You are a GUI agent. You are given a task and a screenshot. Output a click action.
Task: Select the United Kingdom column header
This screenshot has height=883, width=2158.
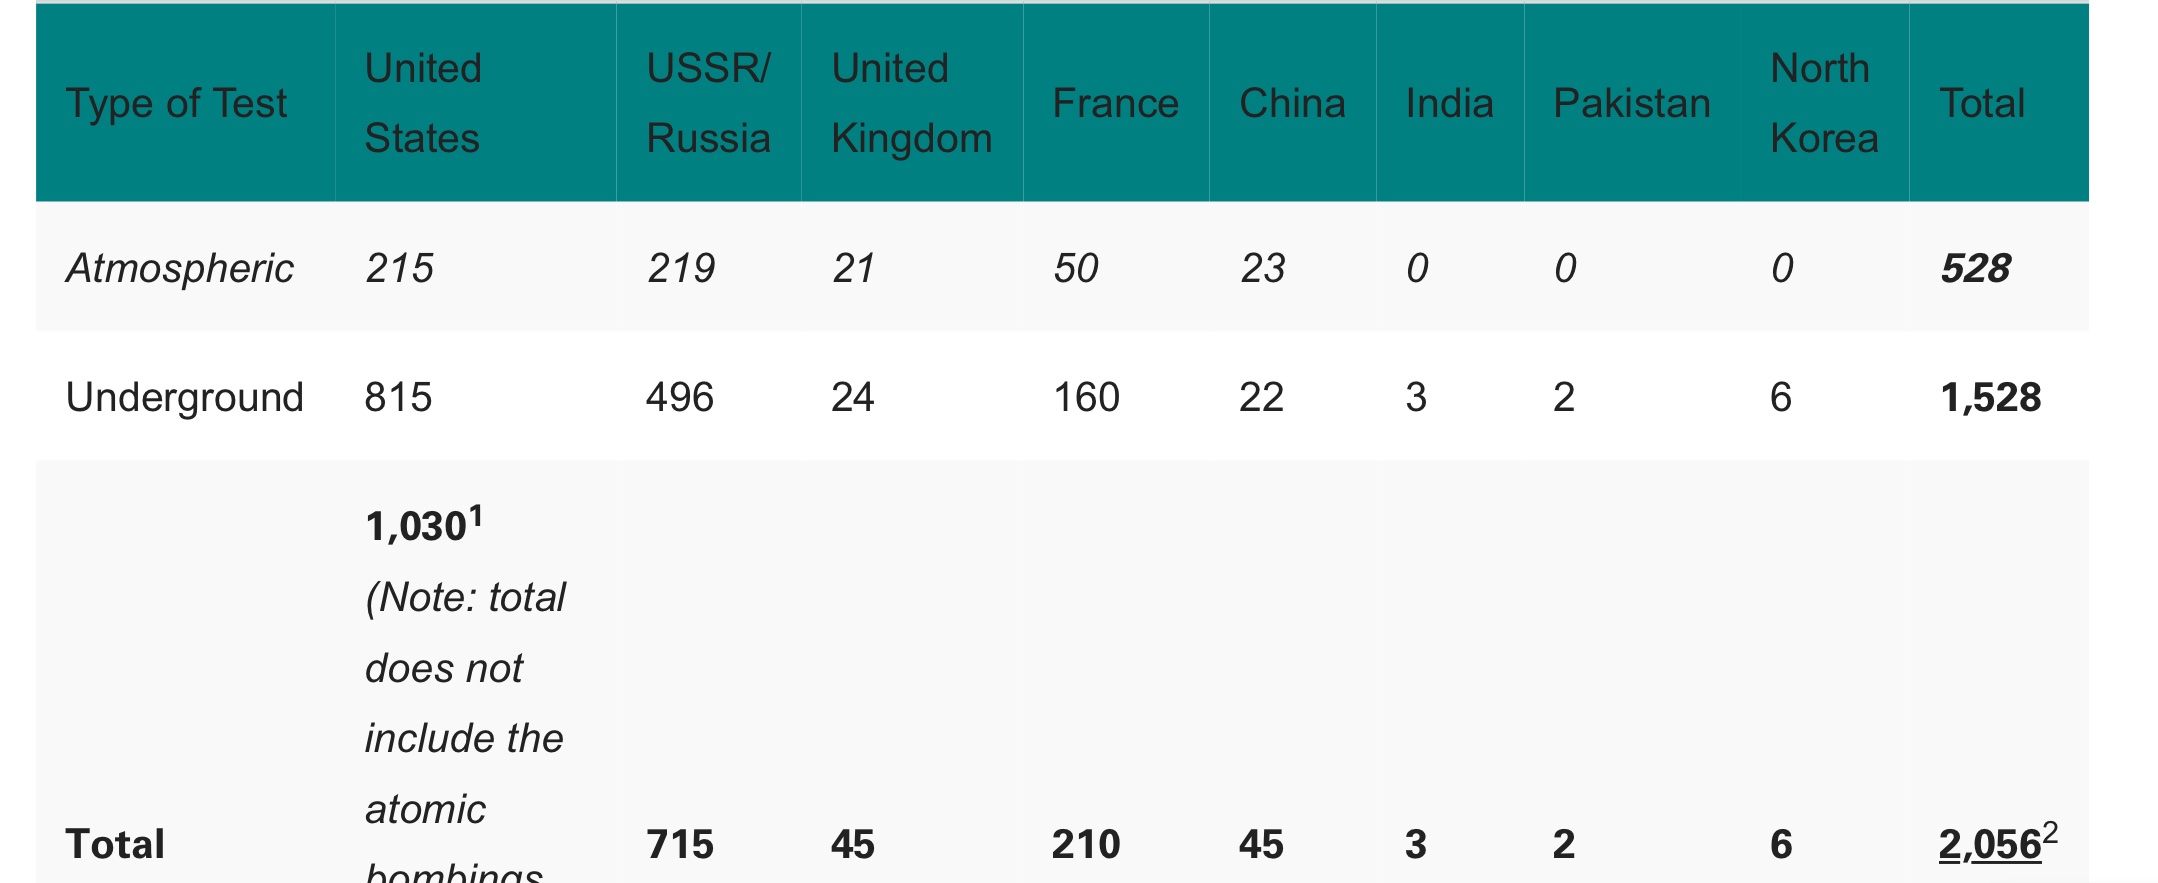[911, 103]
